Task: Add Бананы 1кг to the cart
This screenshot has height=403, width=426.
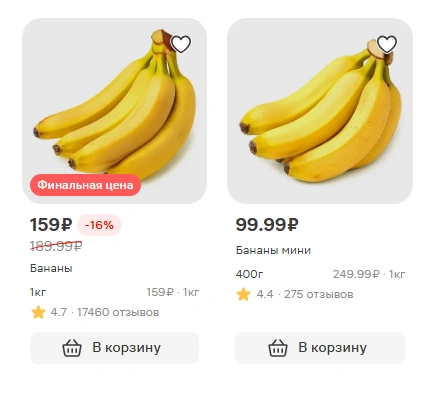Action: [x=114, y=348]
